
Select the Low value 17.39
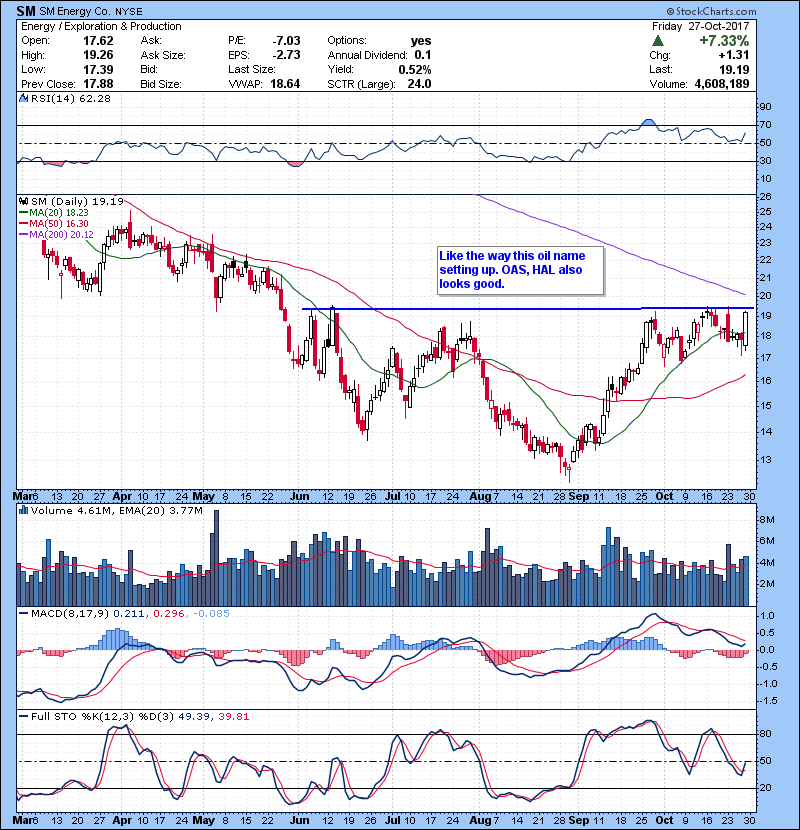click(x=98, y=69)
